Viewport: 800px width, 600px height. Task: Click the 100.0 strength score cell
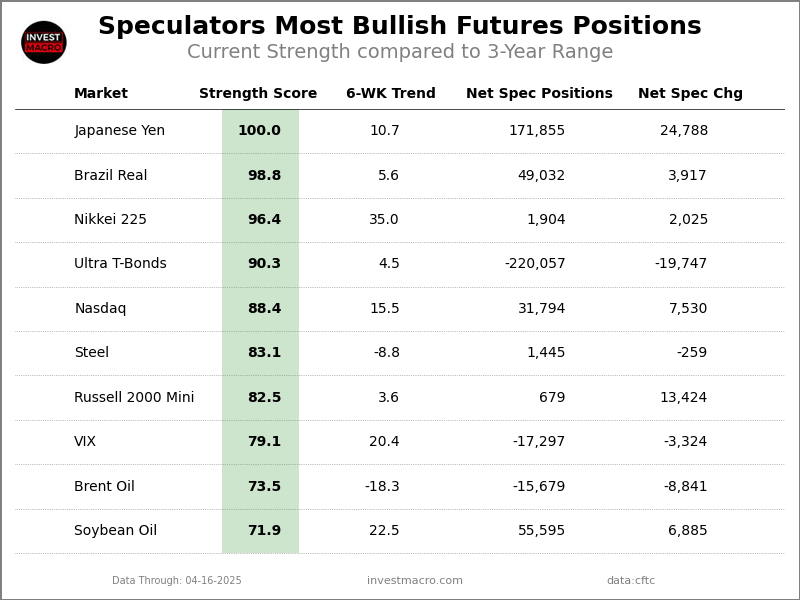[x=260, y=131]
